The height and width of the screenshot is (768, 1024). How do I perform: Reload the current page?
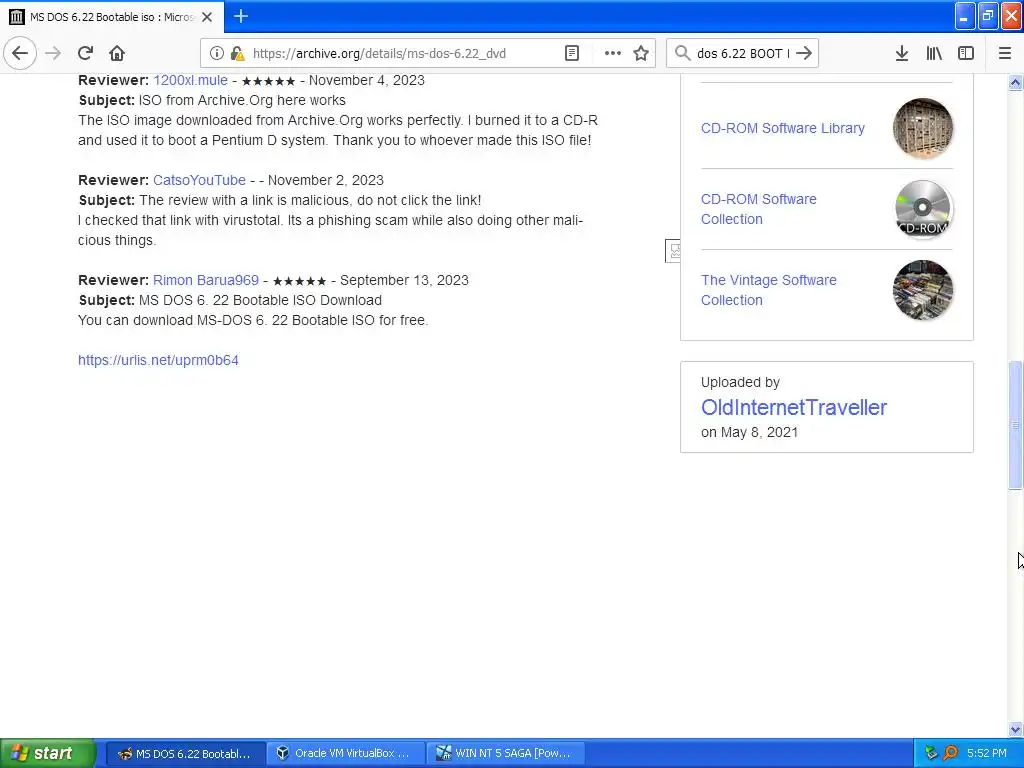pyautogui.click(x=86, y=53)
